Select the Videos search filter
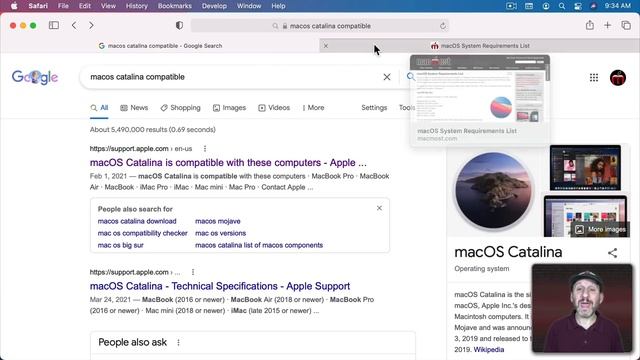The image size is (640, 360). coord(274,108)
